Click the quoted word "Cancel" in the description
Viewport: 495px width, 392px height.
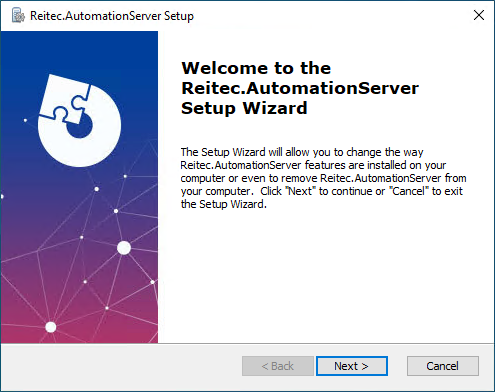[408, 191]
